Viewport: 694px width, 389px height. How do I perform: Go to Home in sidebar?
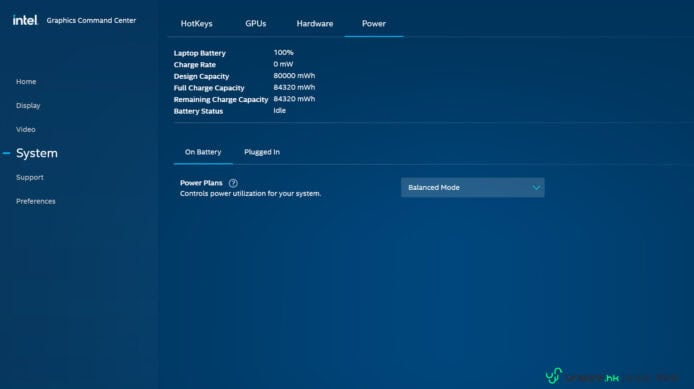[x=26, y=81]
